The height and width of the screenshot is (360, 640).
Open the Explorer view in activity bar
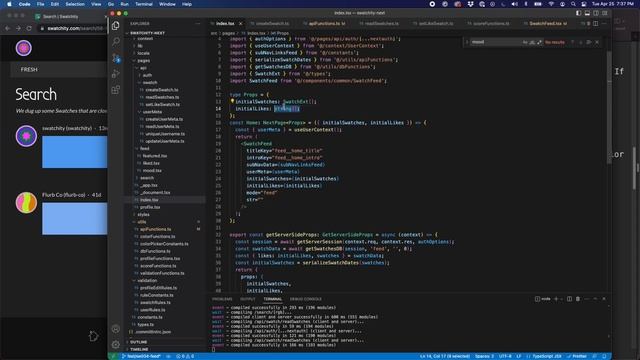(116, 26)
